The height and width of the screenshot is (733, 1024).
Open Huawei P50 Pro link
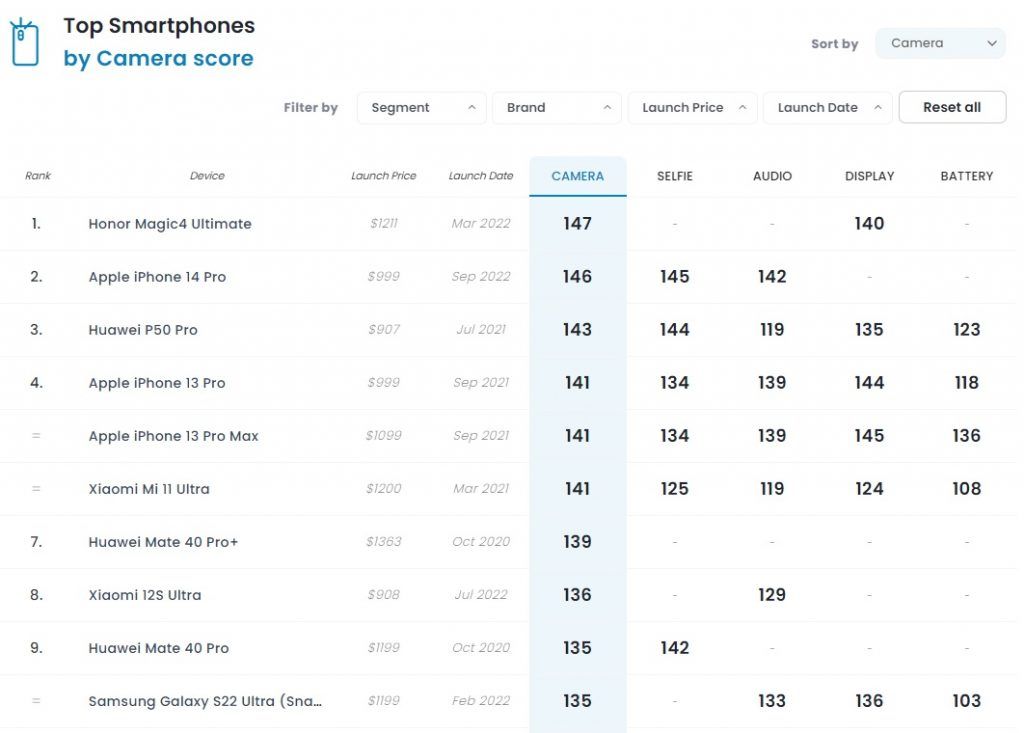143,330
